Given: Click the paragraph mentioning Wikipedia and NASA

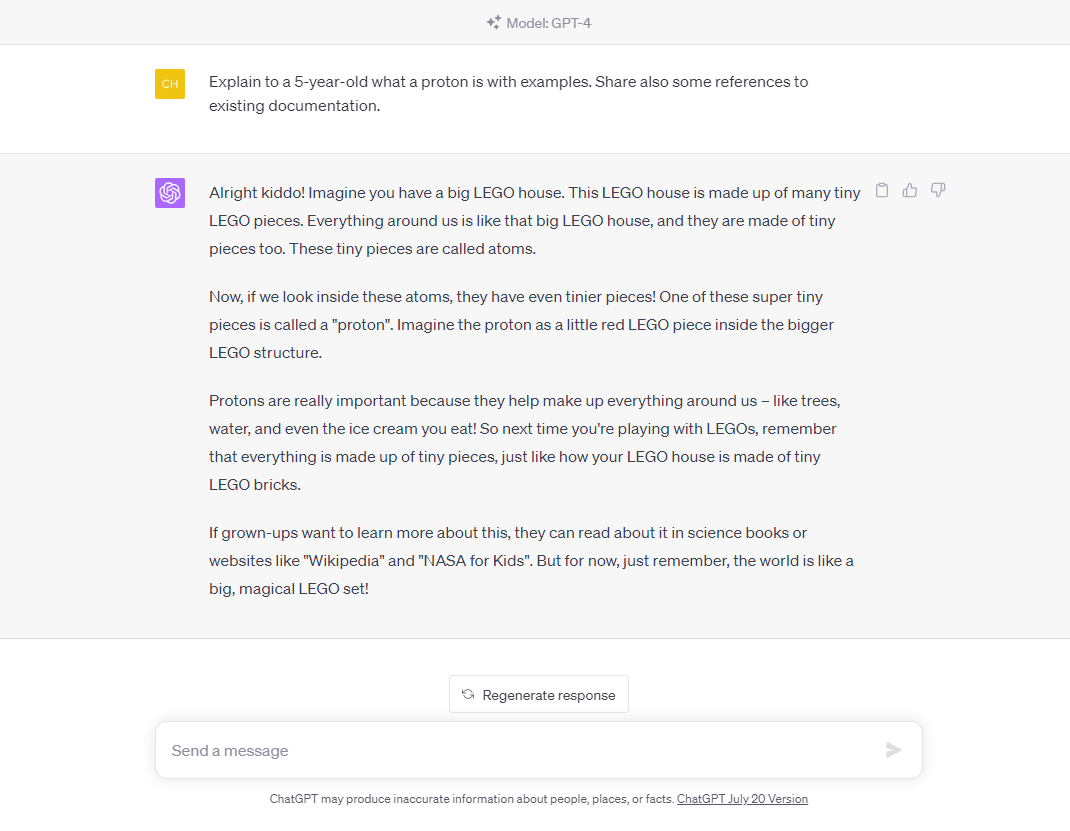Looking at the screenshot, I should coord(531,561).
